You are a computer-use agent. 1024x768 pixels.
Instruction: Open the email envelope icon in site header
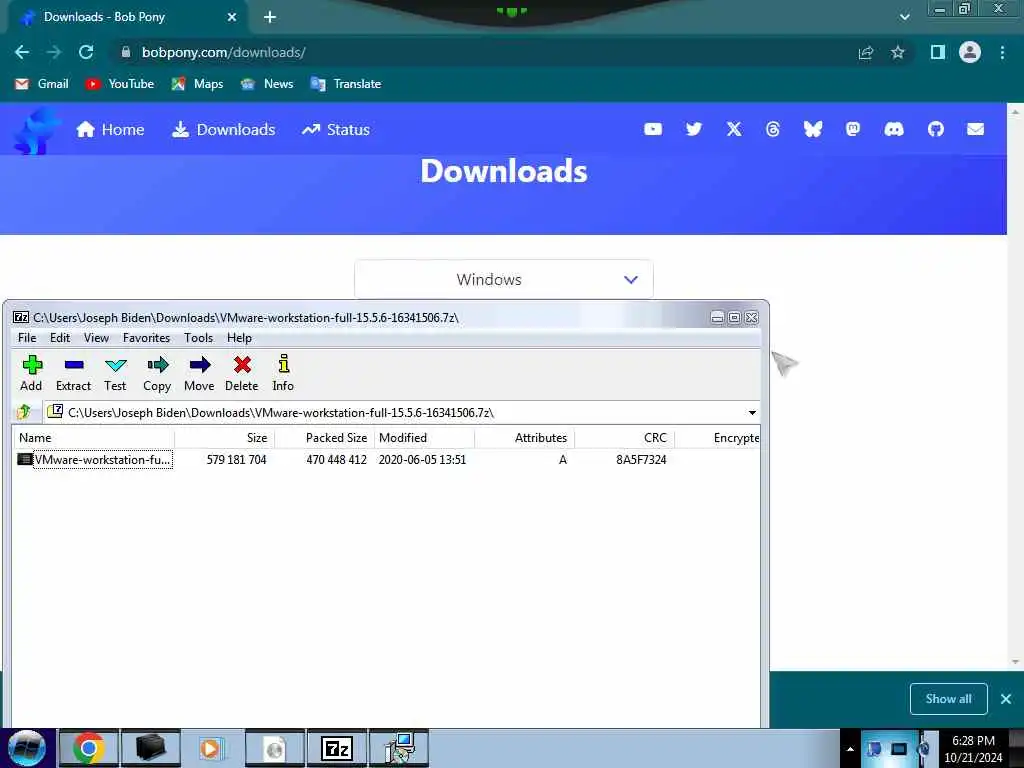click(976, 129)
